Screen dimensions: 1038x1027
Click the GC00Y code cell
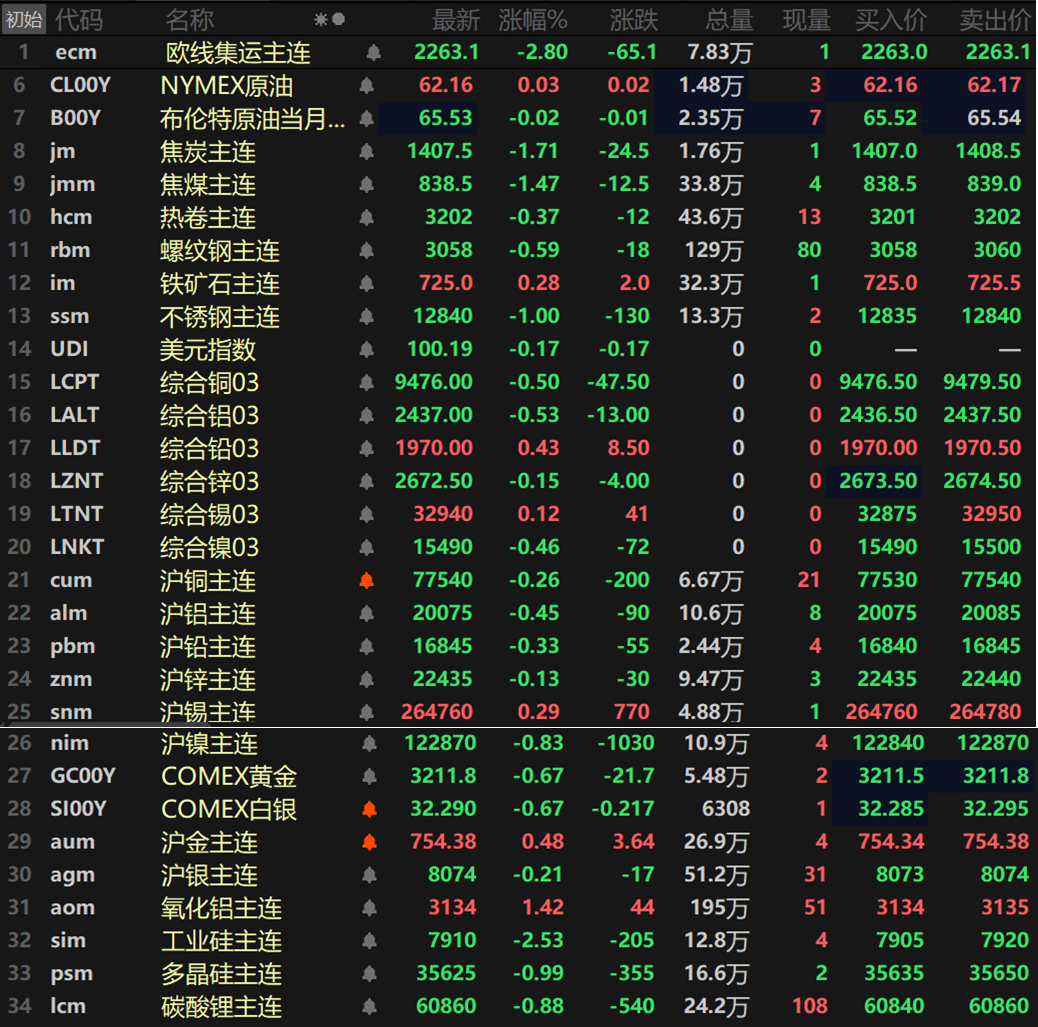click(x=83, y=776)
